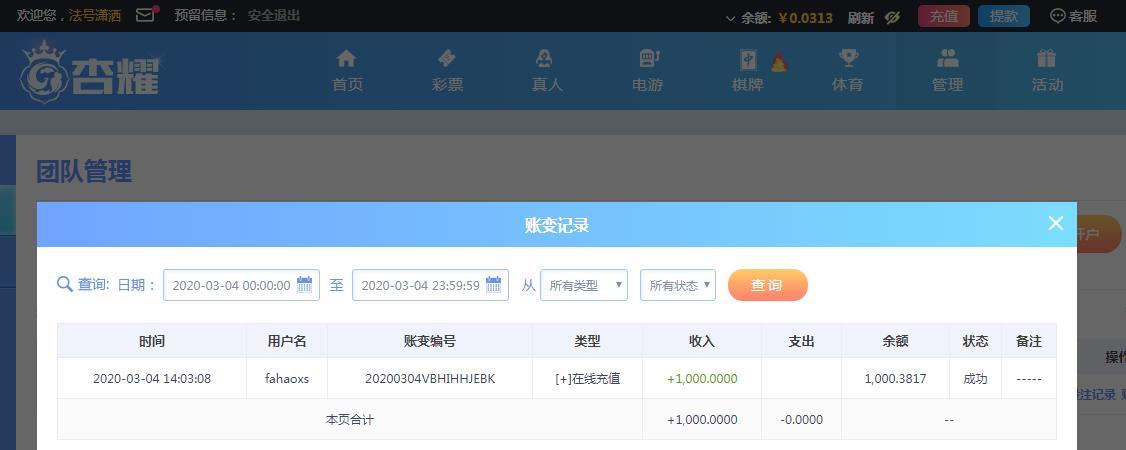Click the slot machine icon
This screenshot has width=1126, height=450.
coord(649,58)
